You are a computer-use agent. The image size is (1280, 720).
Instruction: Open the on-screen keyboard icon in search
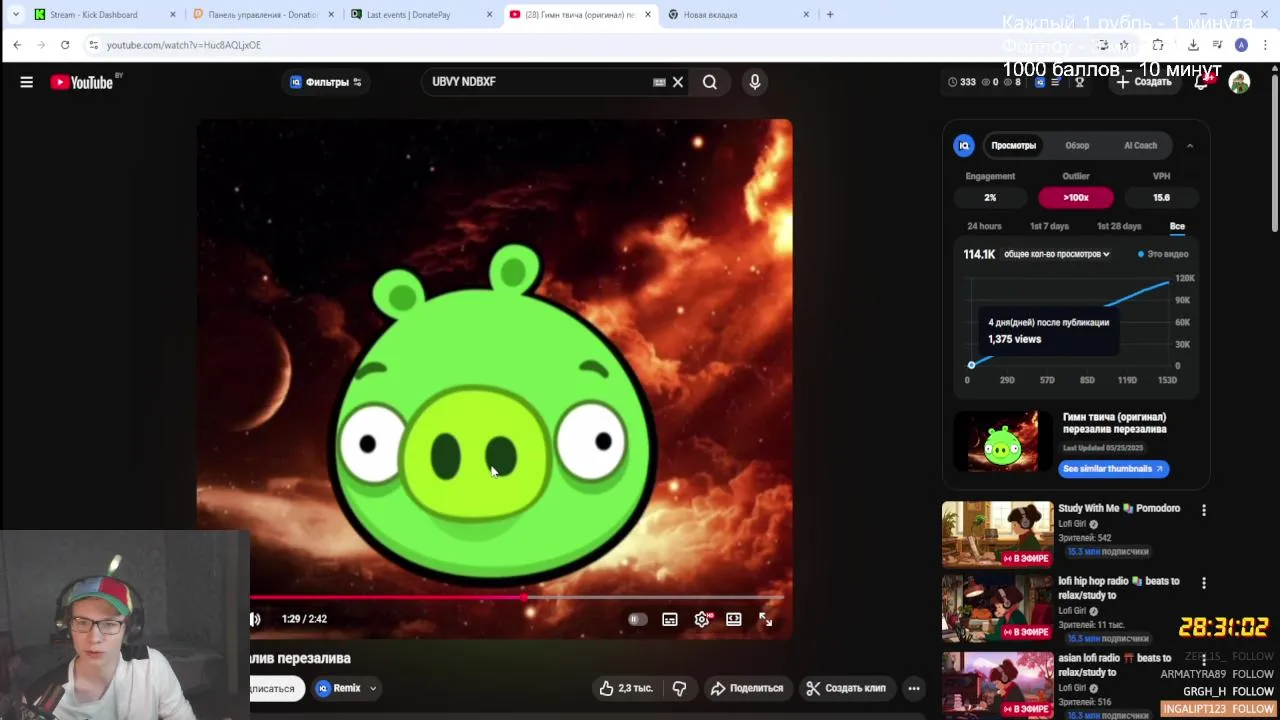[659, 82]
